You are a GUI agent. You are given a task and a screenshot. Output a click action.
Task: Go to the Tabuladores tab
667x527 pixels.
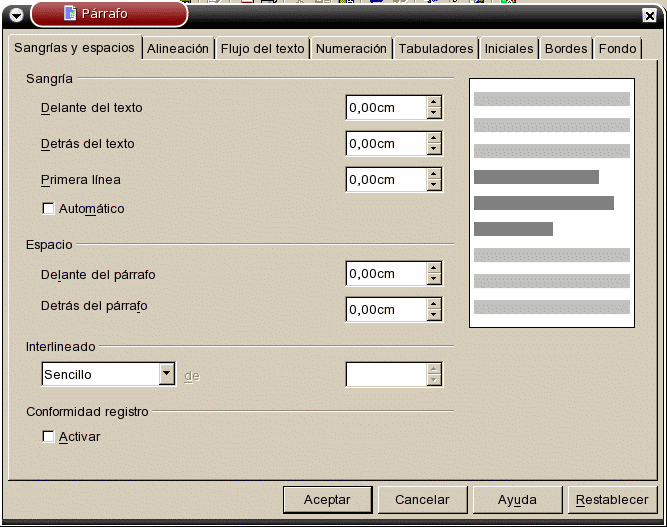(435, 49)
